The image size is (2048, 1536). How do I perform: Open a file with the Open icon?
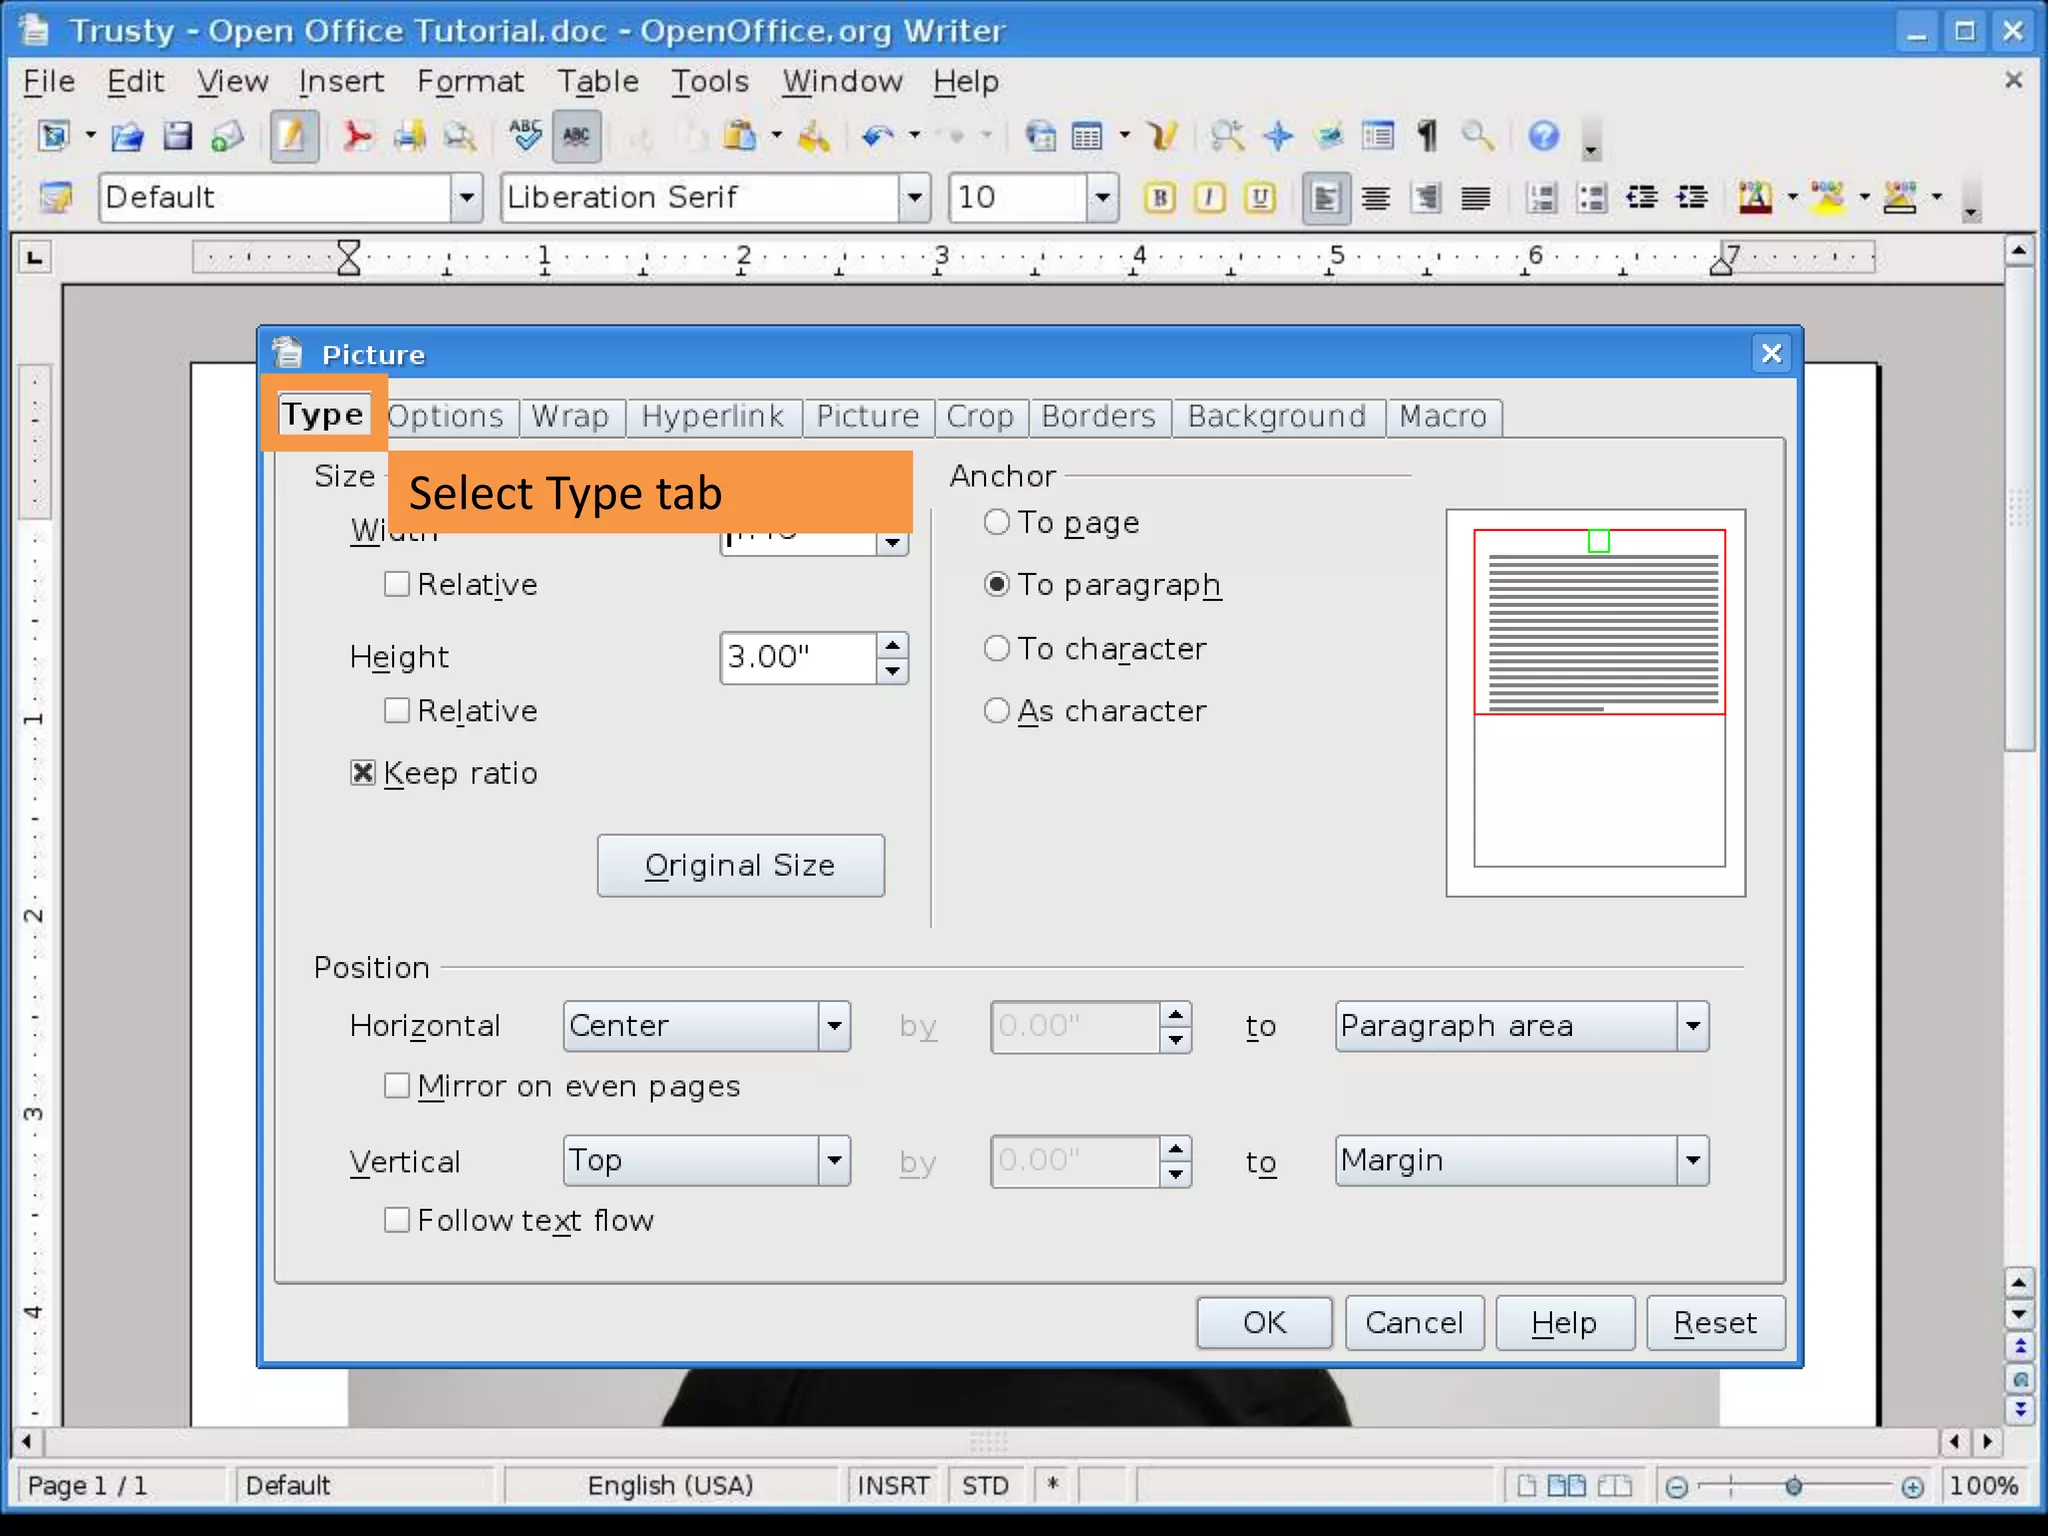coord(127,135)
